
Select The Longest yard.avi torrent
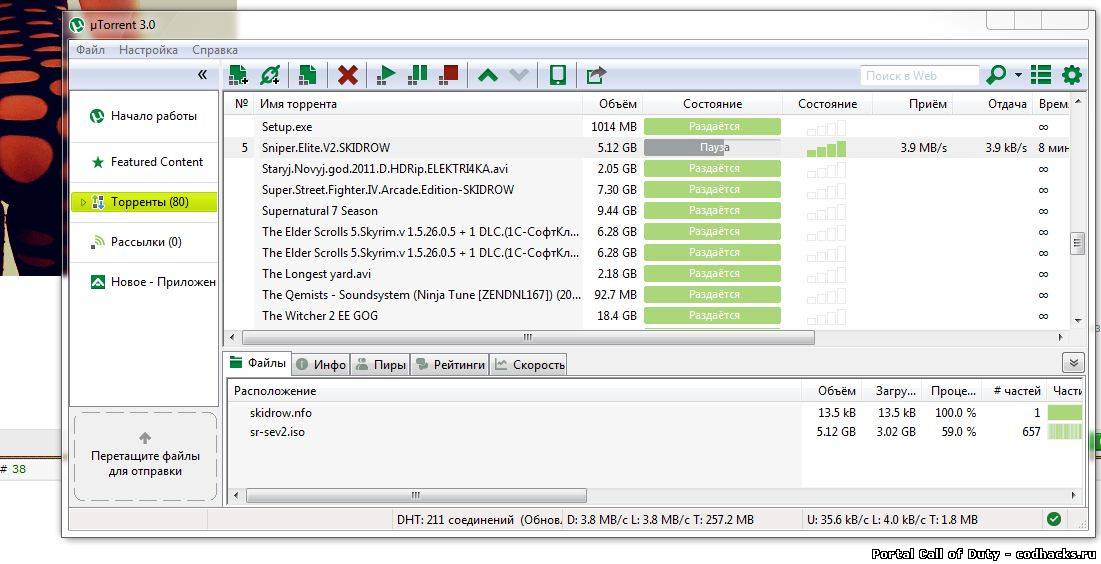coord(646,274)
